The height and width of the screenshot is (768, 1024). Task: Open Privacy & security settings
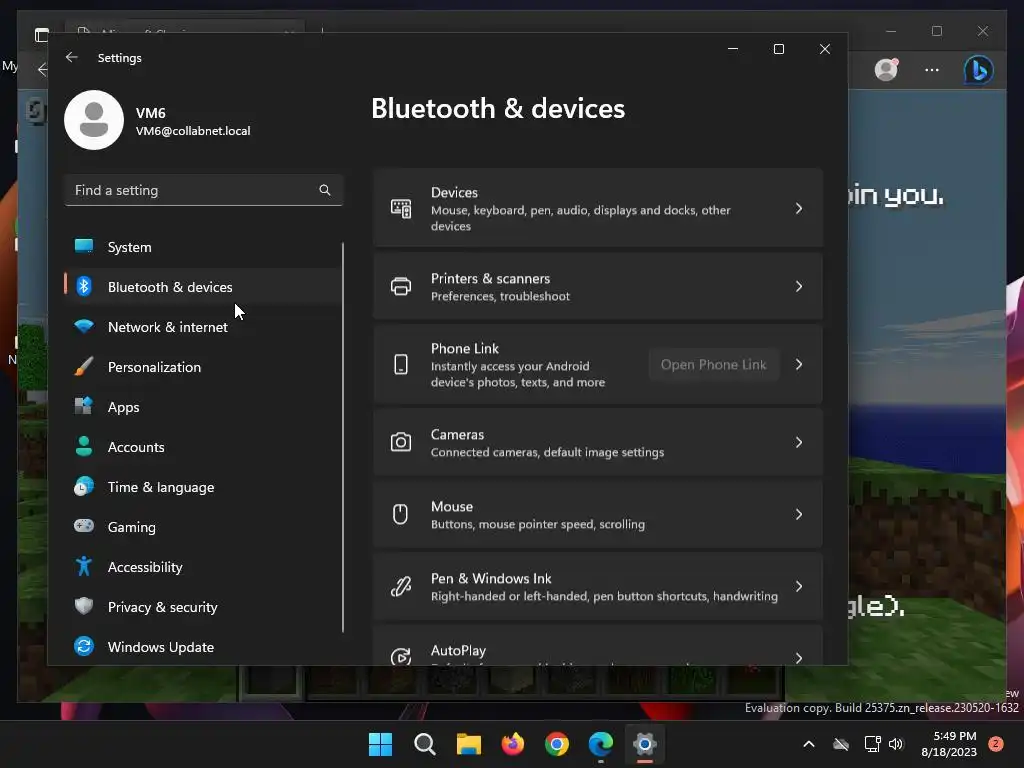[202, 607]
